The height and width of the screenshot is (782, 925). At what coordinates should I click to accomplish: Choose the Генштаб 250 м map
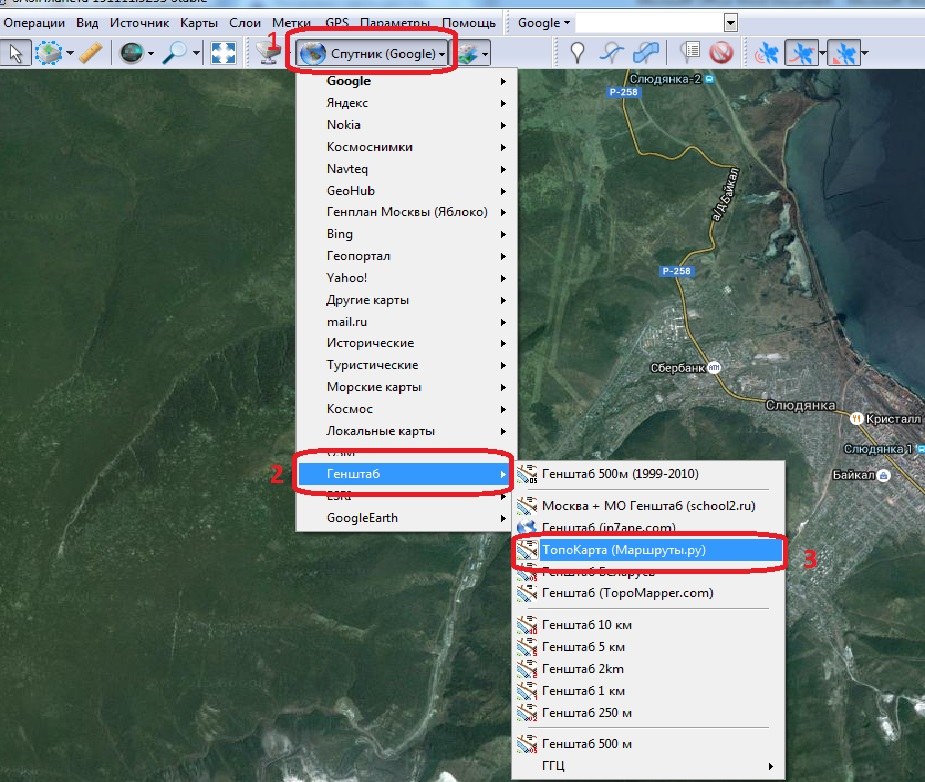648,713
